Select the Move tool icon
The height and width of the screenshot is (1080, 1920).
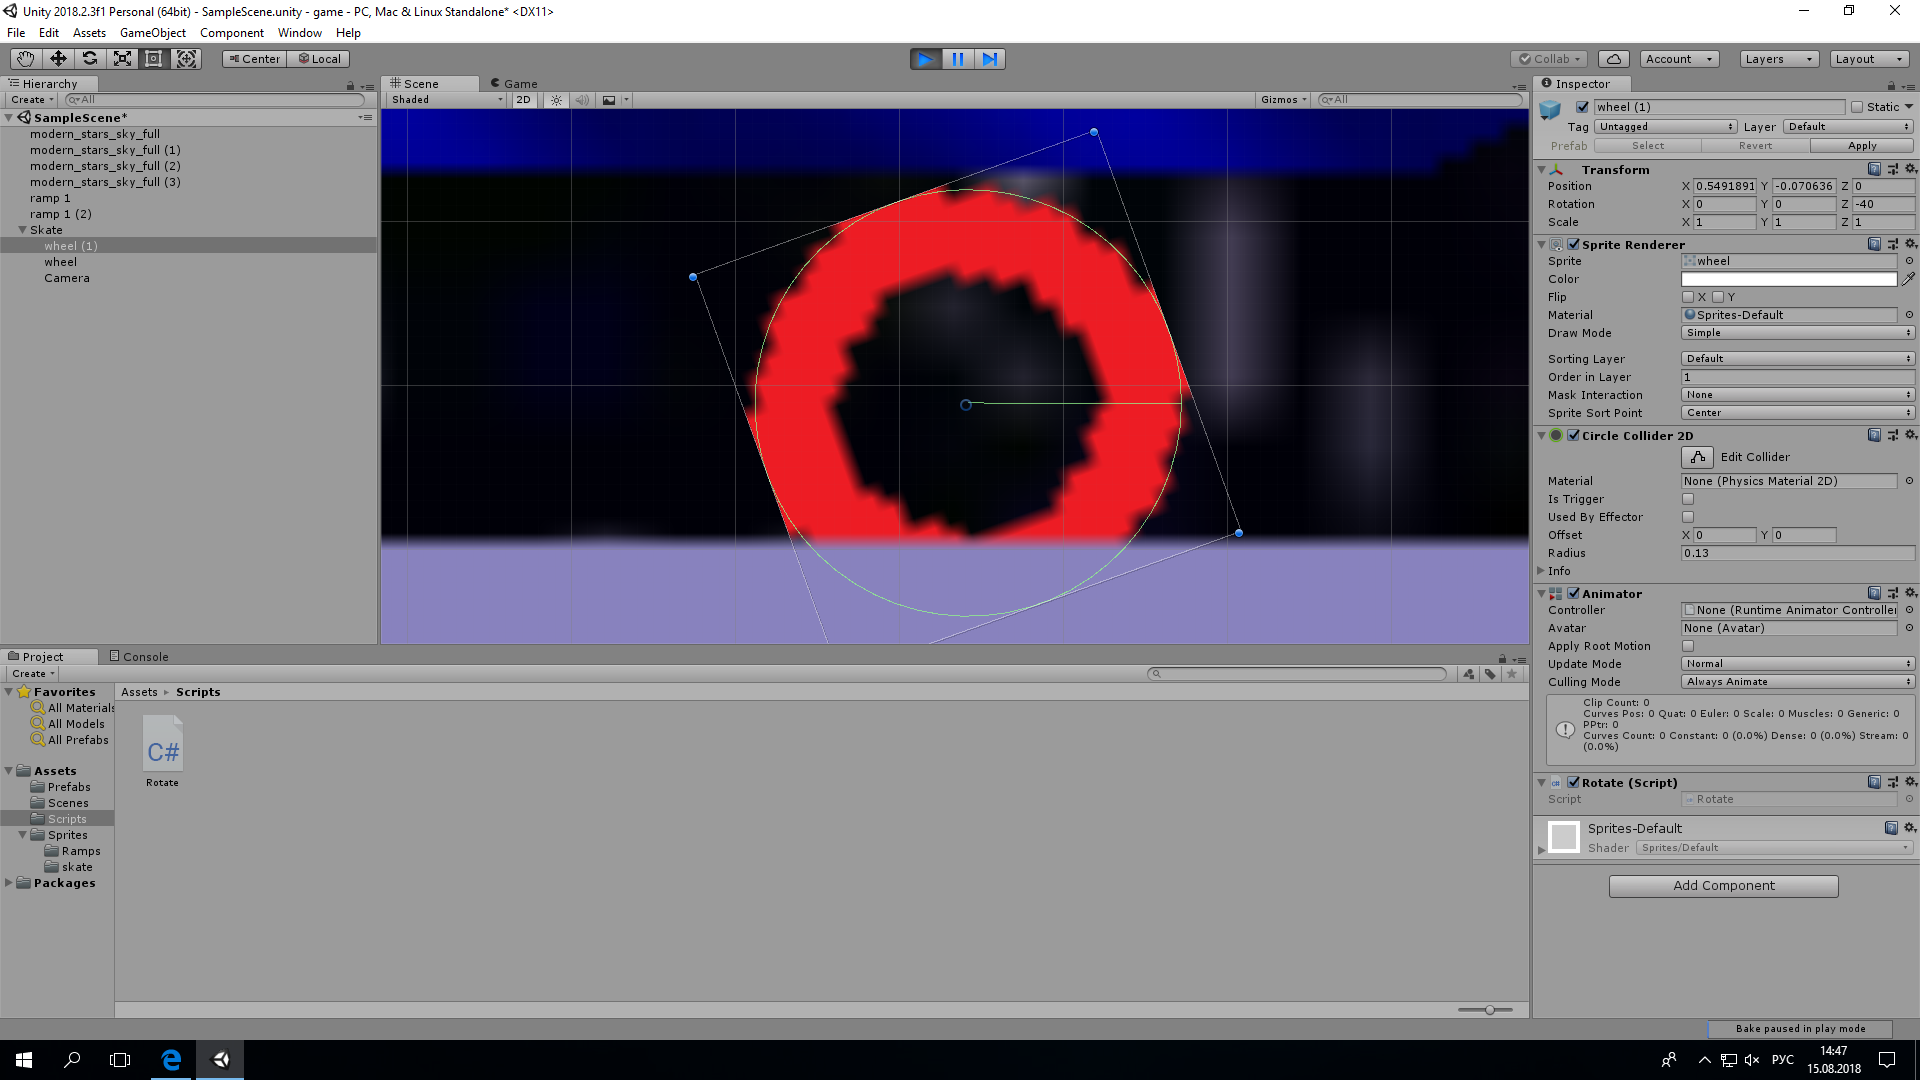(58, 59)
